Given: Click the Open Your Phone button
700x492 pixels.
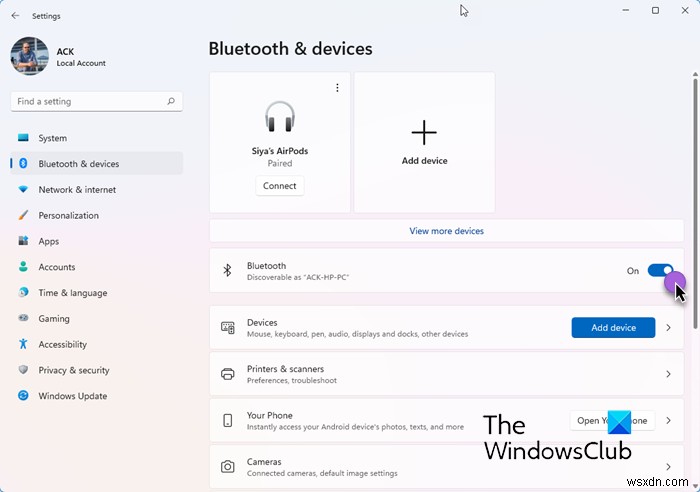Looking at the screenshot, I should click(x=612, y=421).
